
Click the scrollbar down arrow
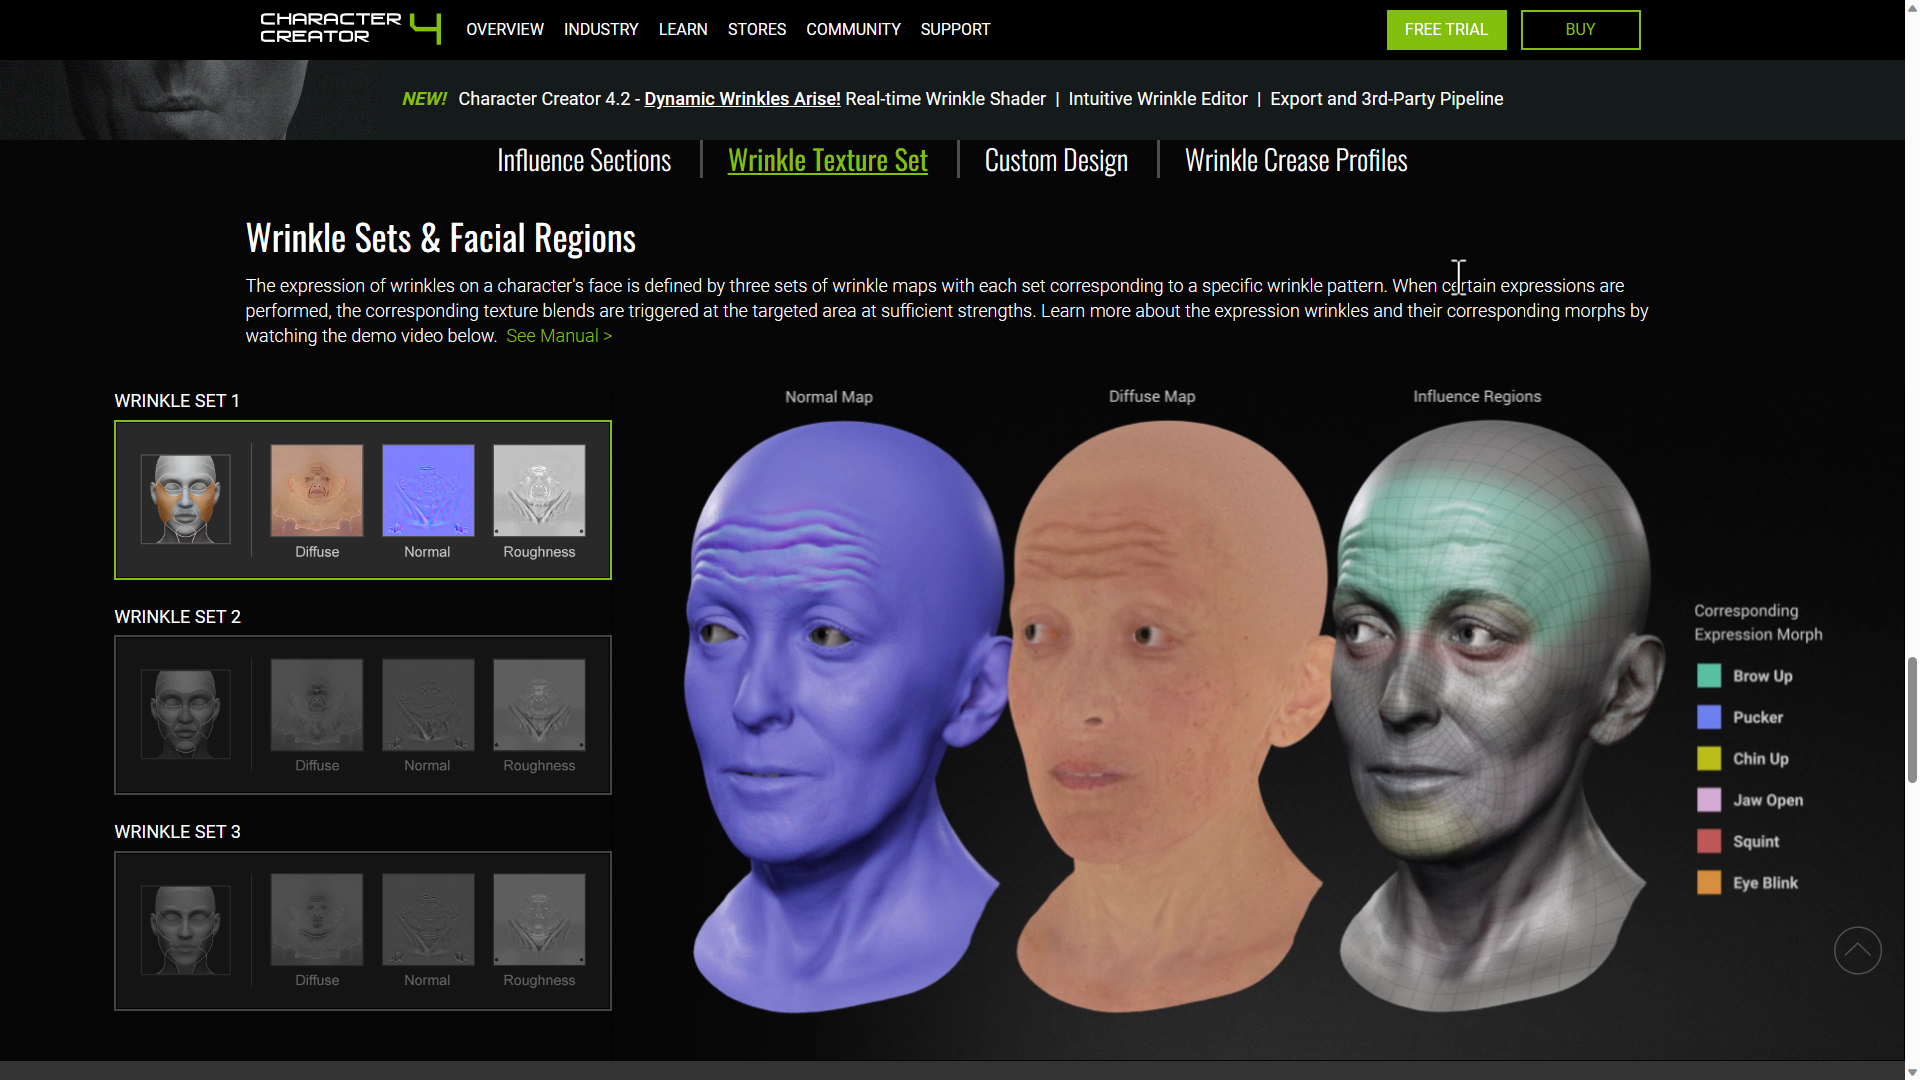pos(1912,1072)
